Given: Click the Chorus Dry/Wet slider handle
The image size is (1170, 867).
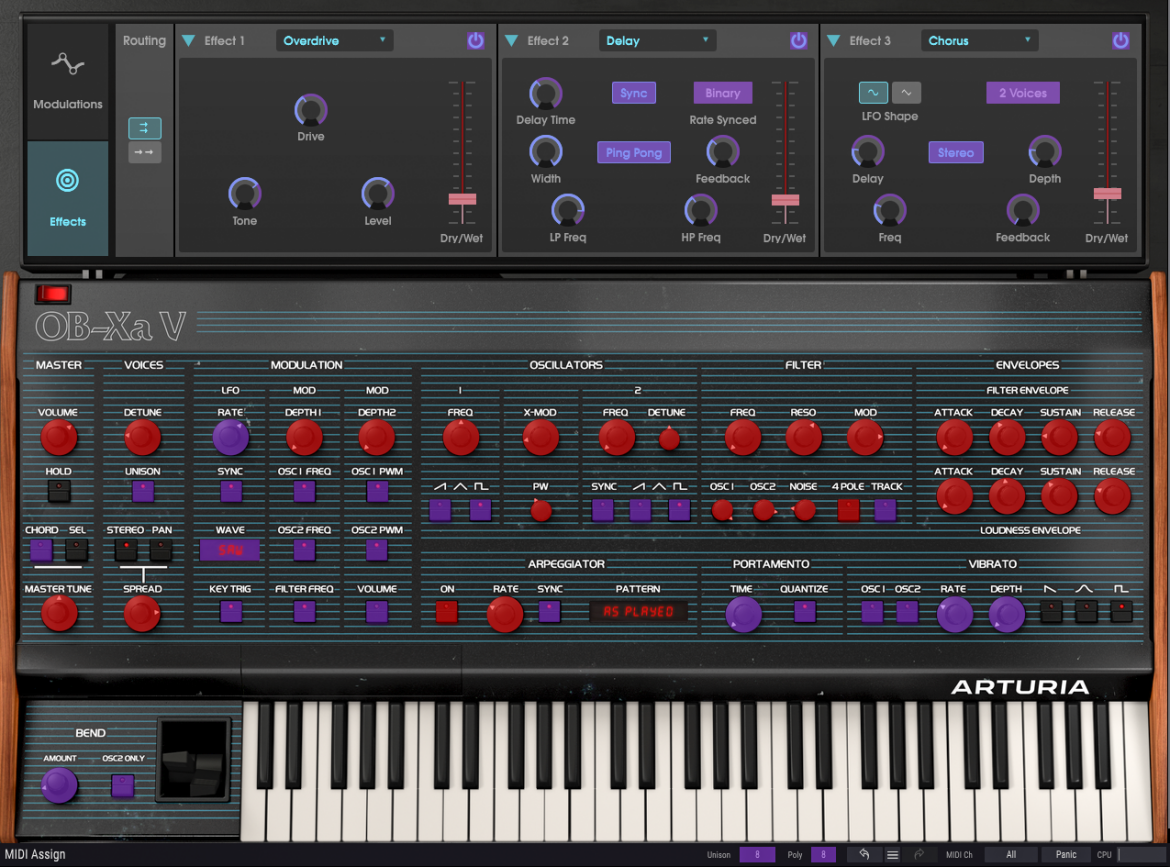Looking at the screenshot, I should click(x=1107, y=194).
